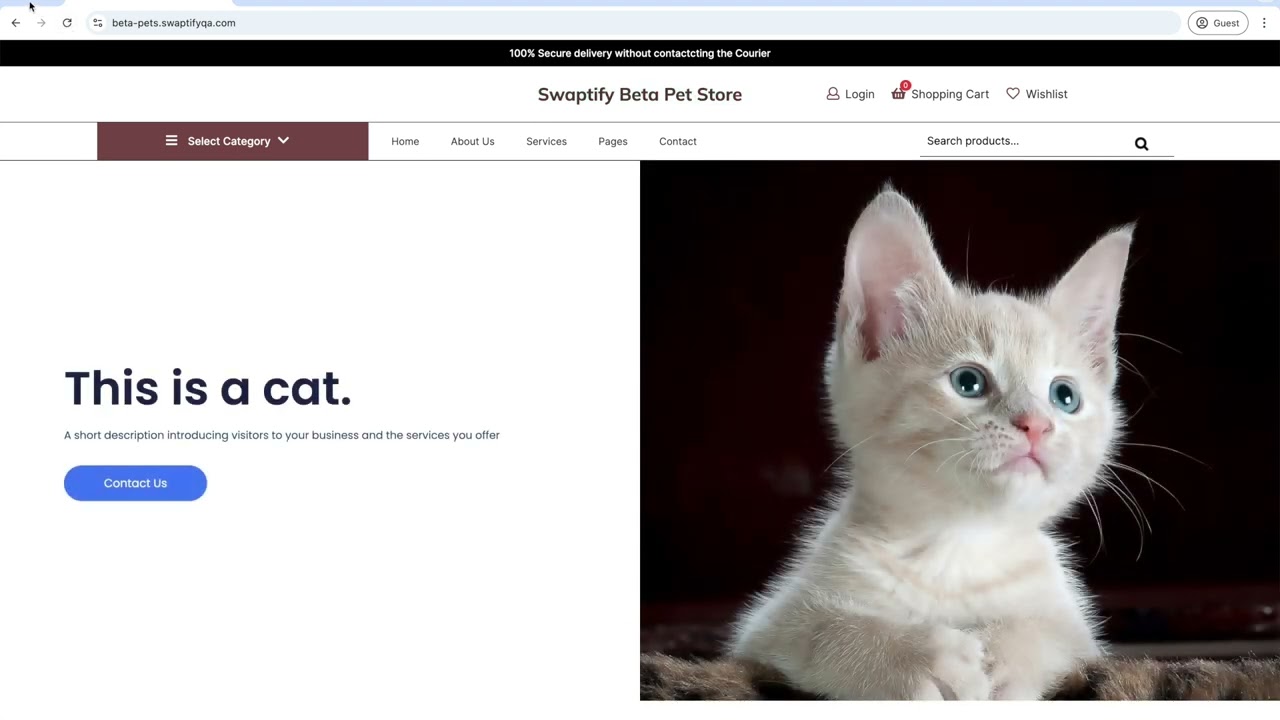Click the search magnifier icon
The image size is (1280, 720).
coord(1141,144)
